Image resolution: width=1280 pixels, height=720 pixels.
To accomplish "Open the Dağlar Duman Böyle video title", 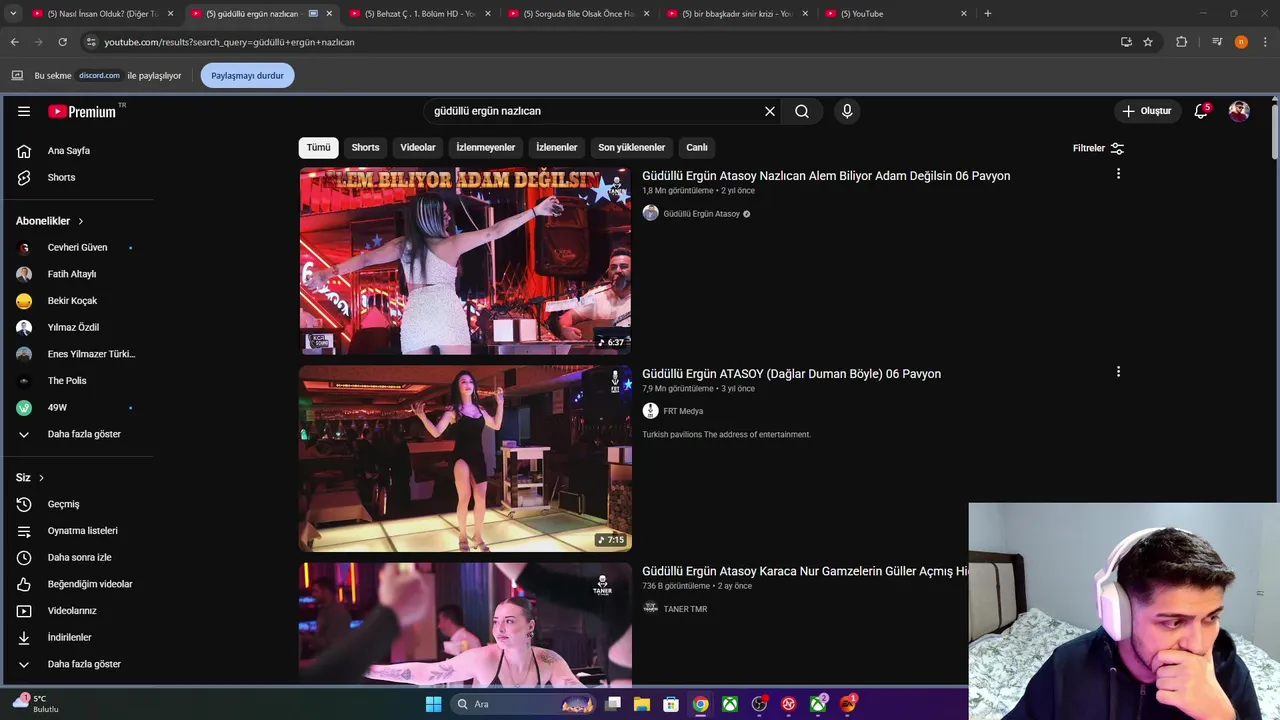I will click(x=791, y=374).
